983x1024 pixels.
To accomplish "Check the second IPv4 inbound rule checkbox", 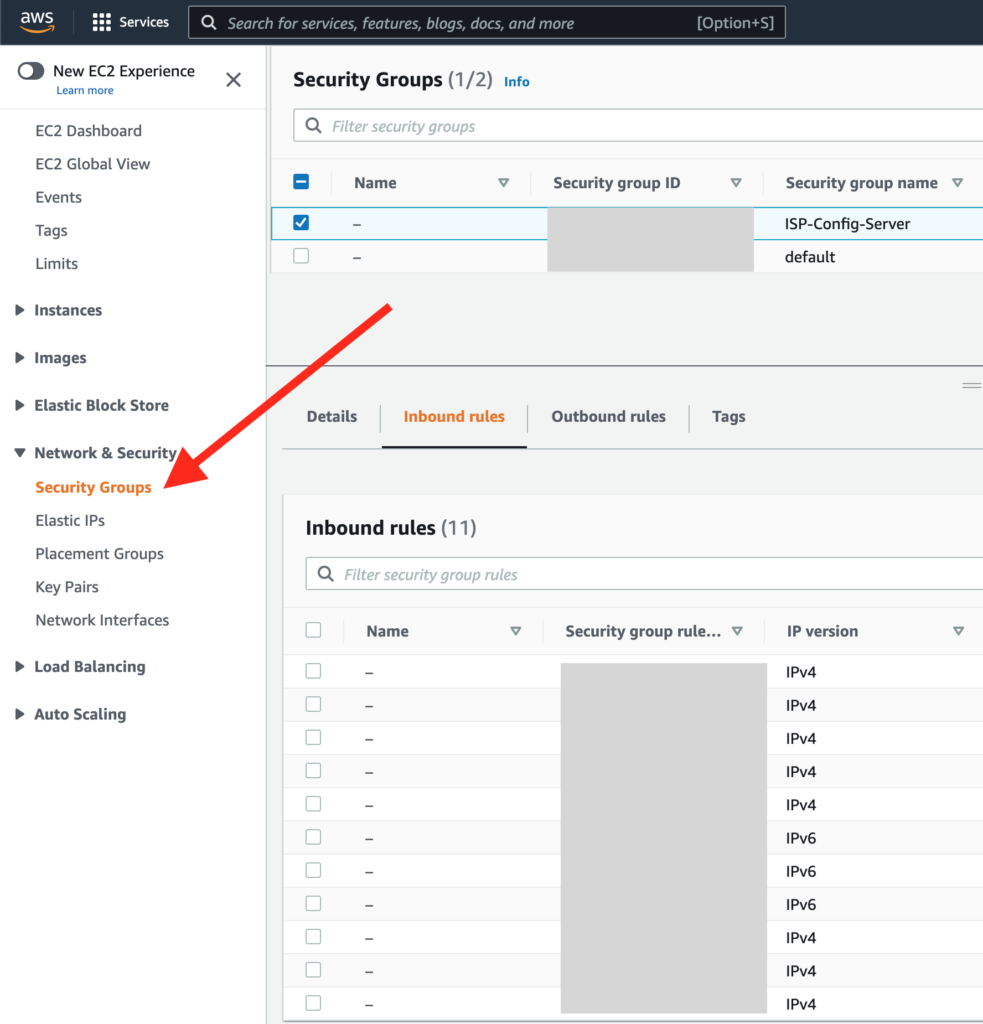I will [x=314, y=704].
